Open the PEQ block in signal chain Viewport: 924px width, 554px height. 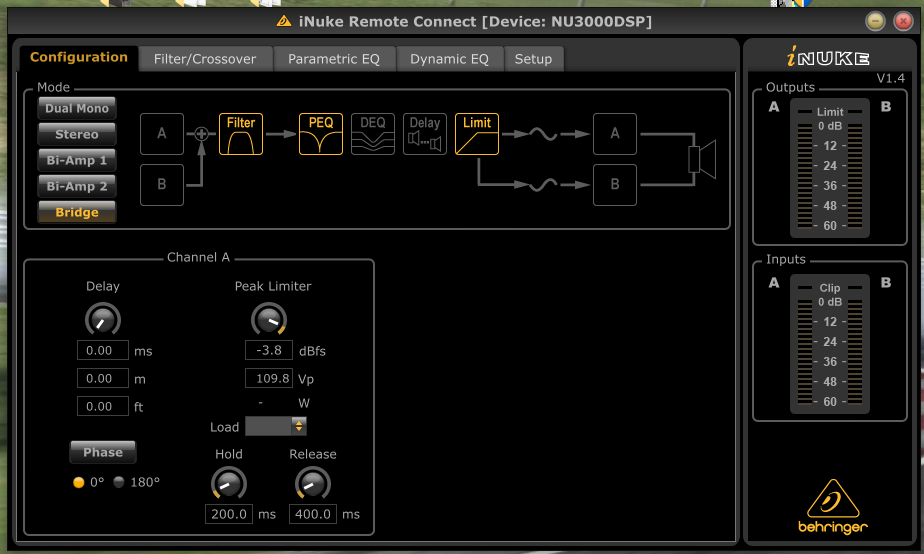[321, 134]
